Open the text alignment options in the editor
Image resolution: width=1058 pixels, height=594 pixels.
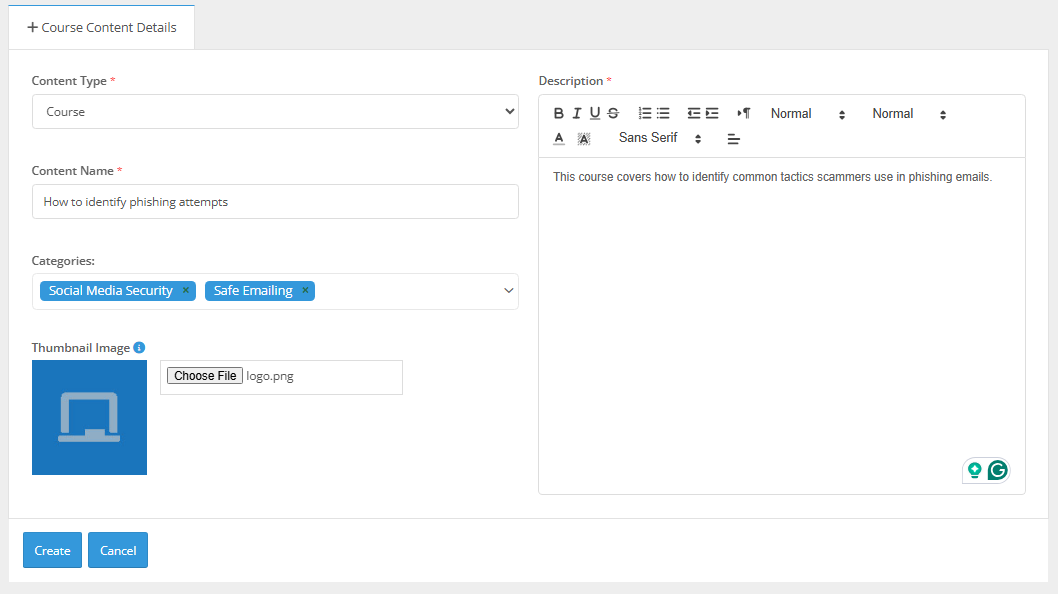pyautogui.click(x=733, y=138)
